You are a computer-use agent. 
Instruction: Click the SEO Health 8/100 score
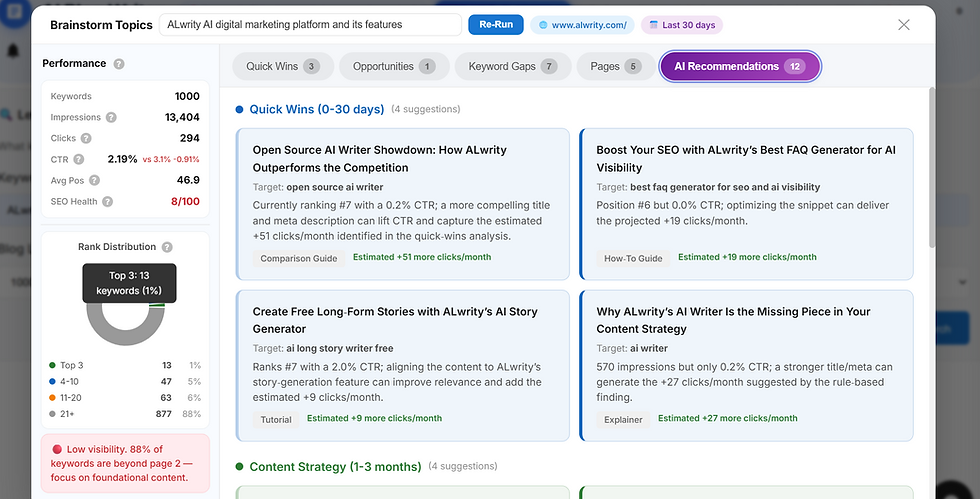186,201
